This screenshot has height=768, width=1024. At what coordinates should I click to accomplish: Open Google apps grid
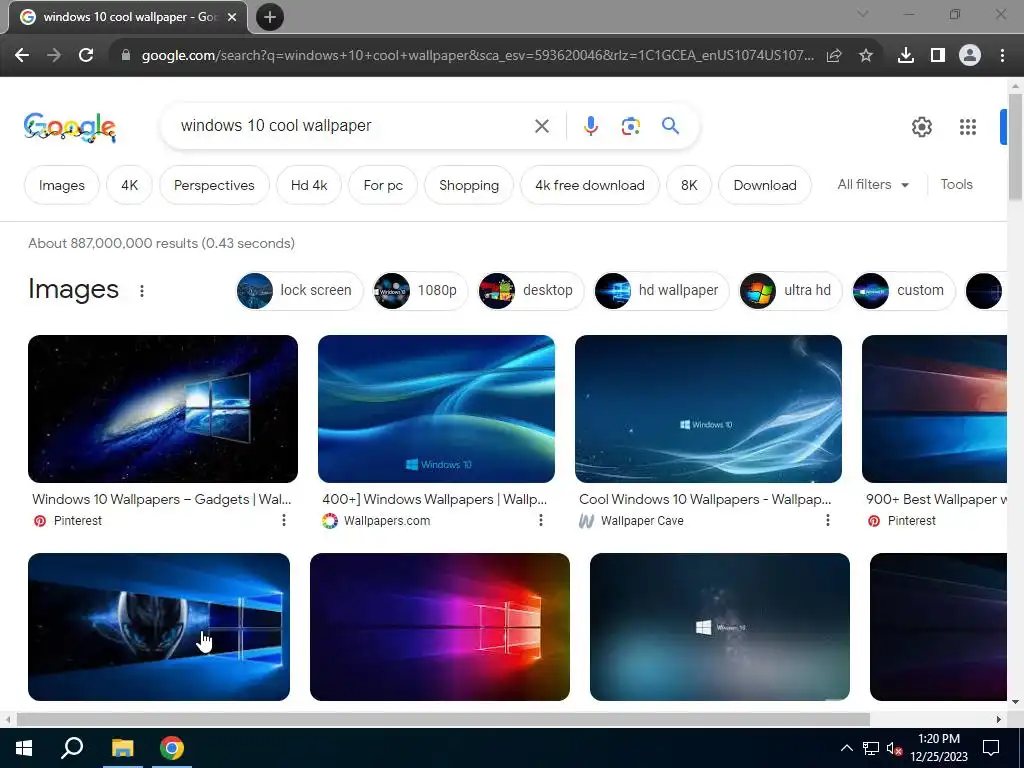(x=968, y=127)
